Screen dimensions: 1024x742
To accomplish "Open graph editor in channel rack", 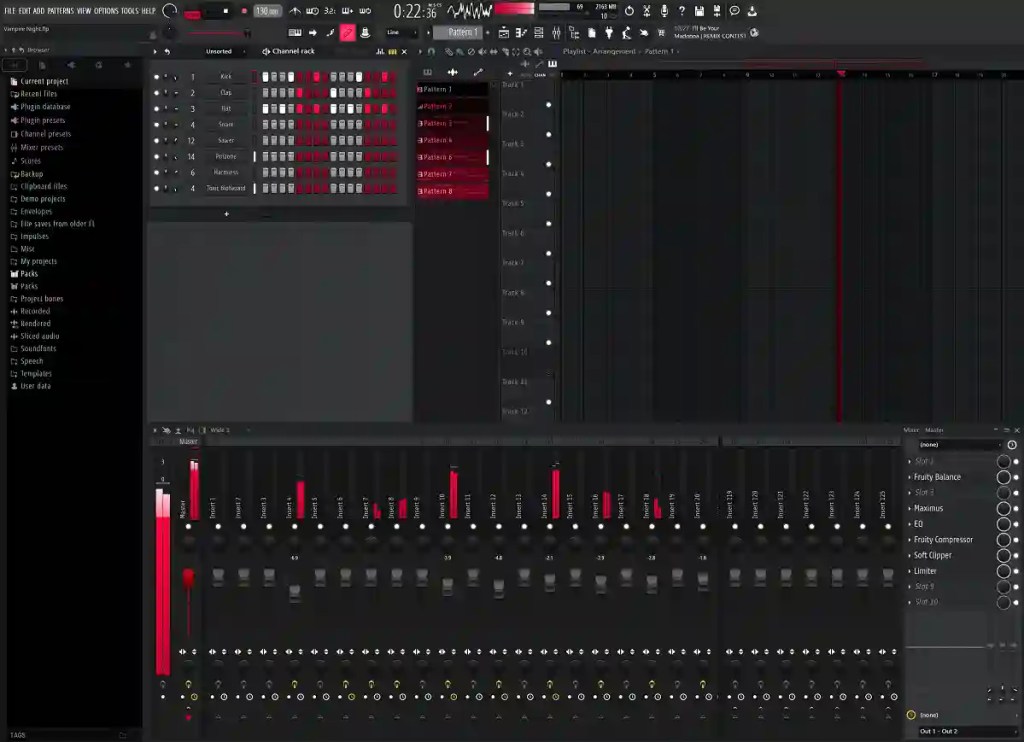I will coord(380,52).
